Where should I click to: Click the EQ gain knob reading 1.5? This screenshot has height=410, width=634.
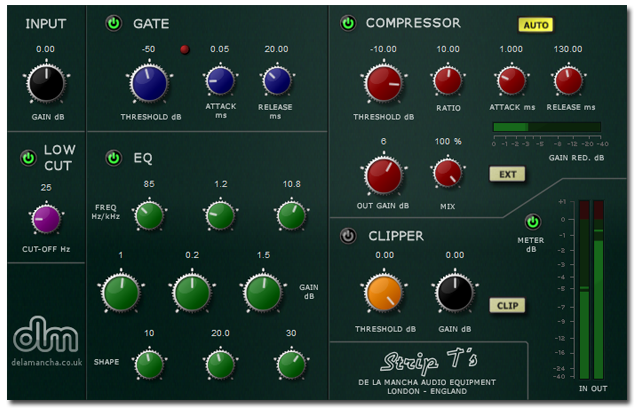[x=263, y=292]
